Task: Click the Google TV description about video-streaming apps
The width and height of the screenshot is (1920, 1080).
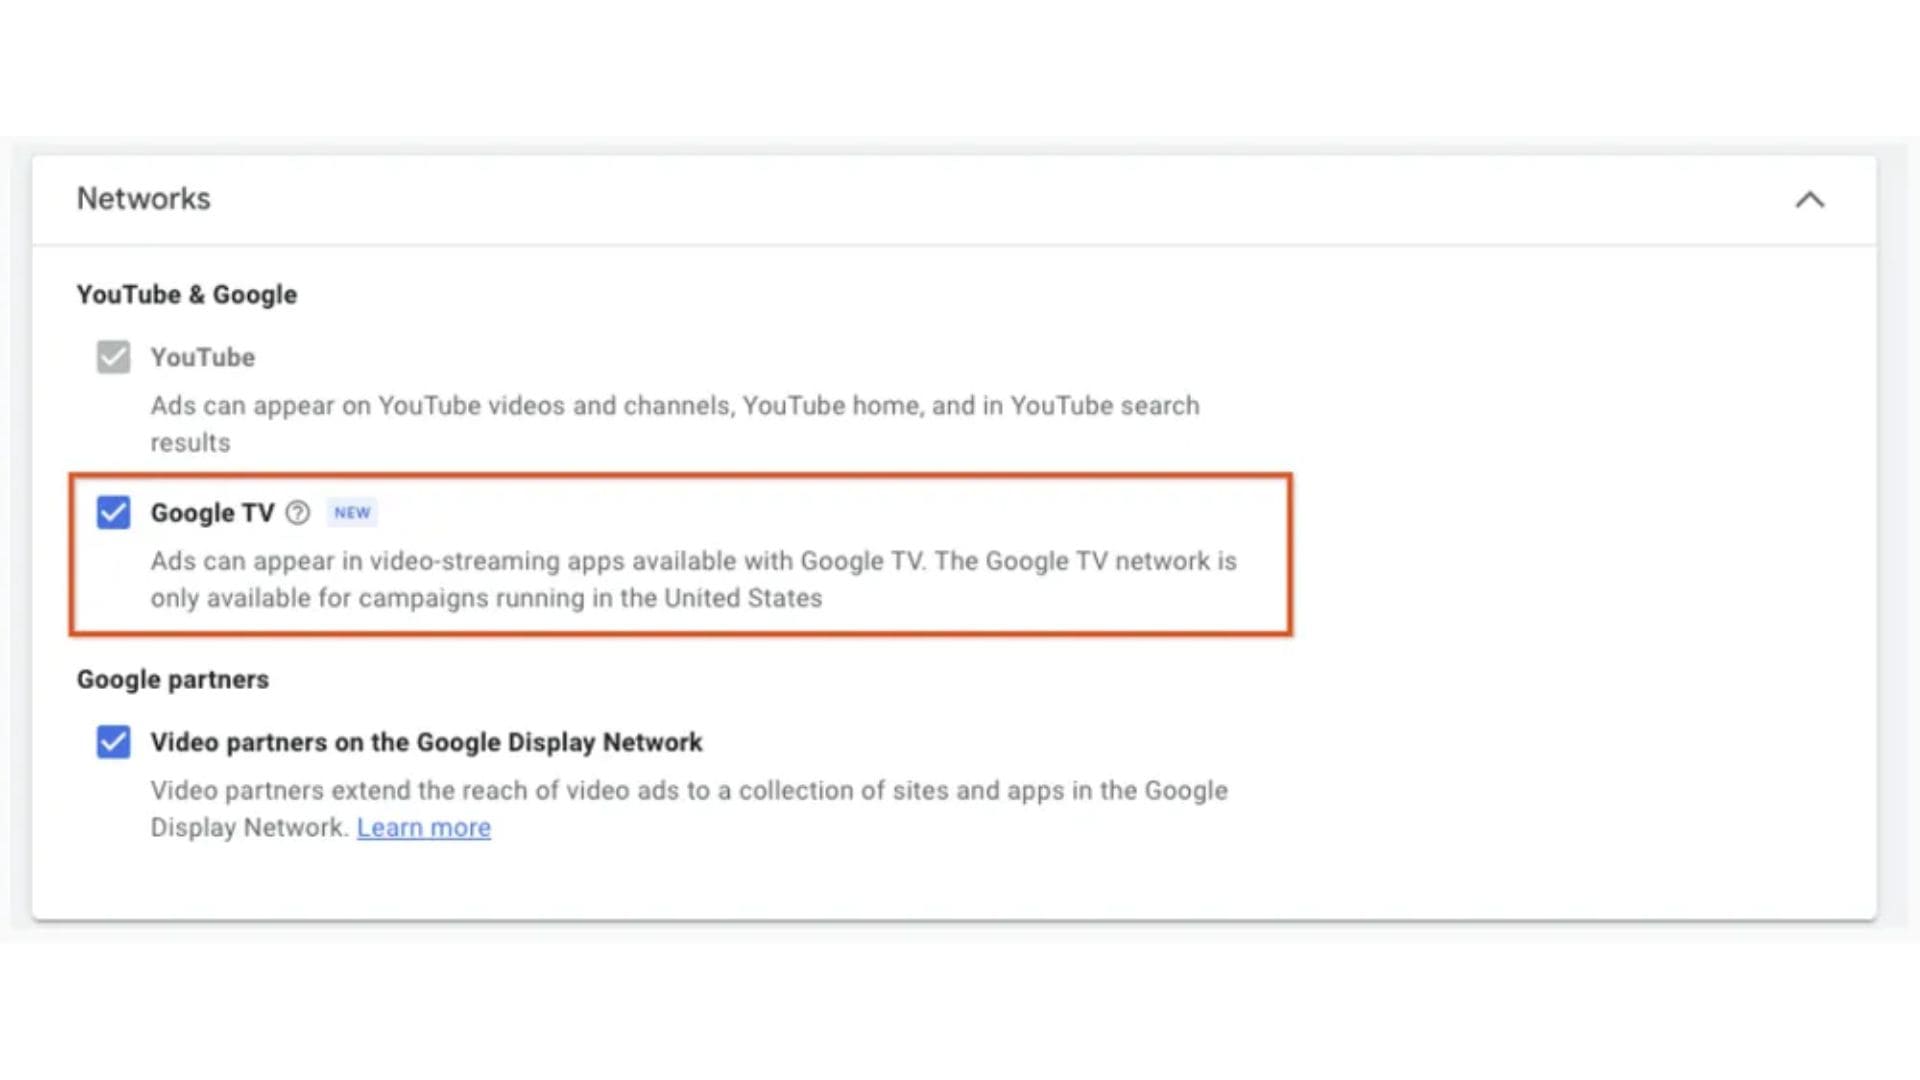Action: (x=692, y=561)
